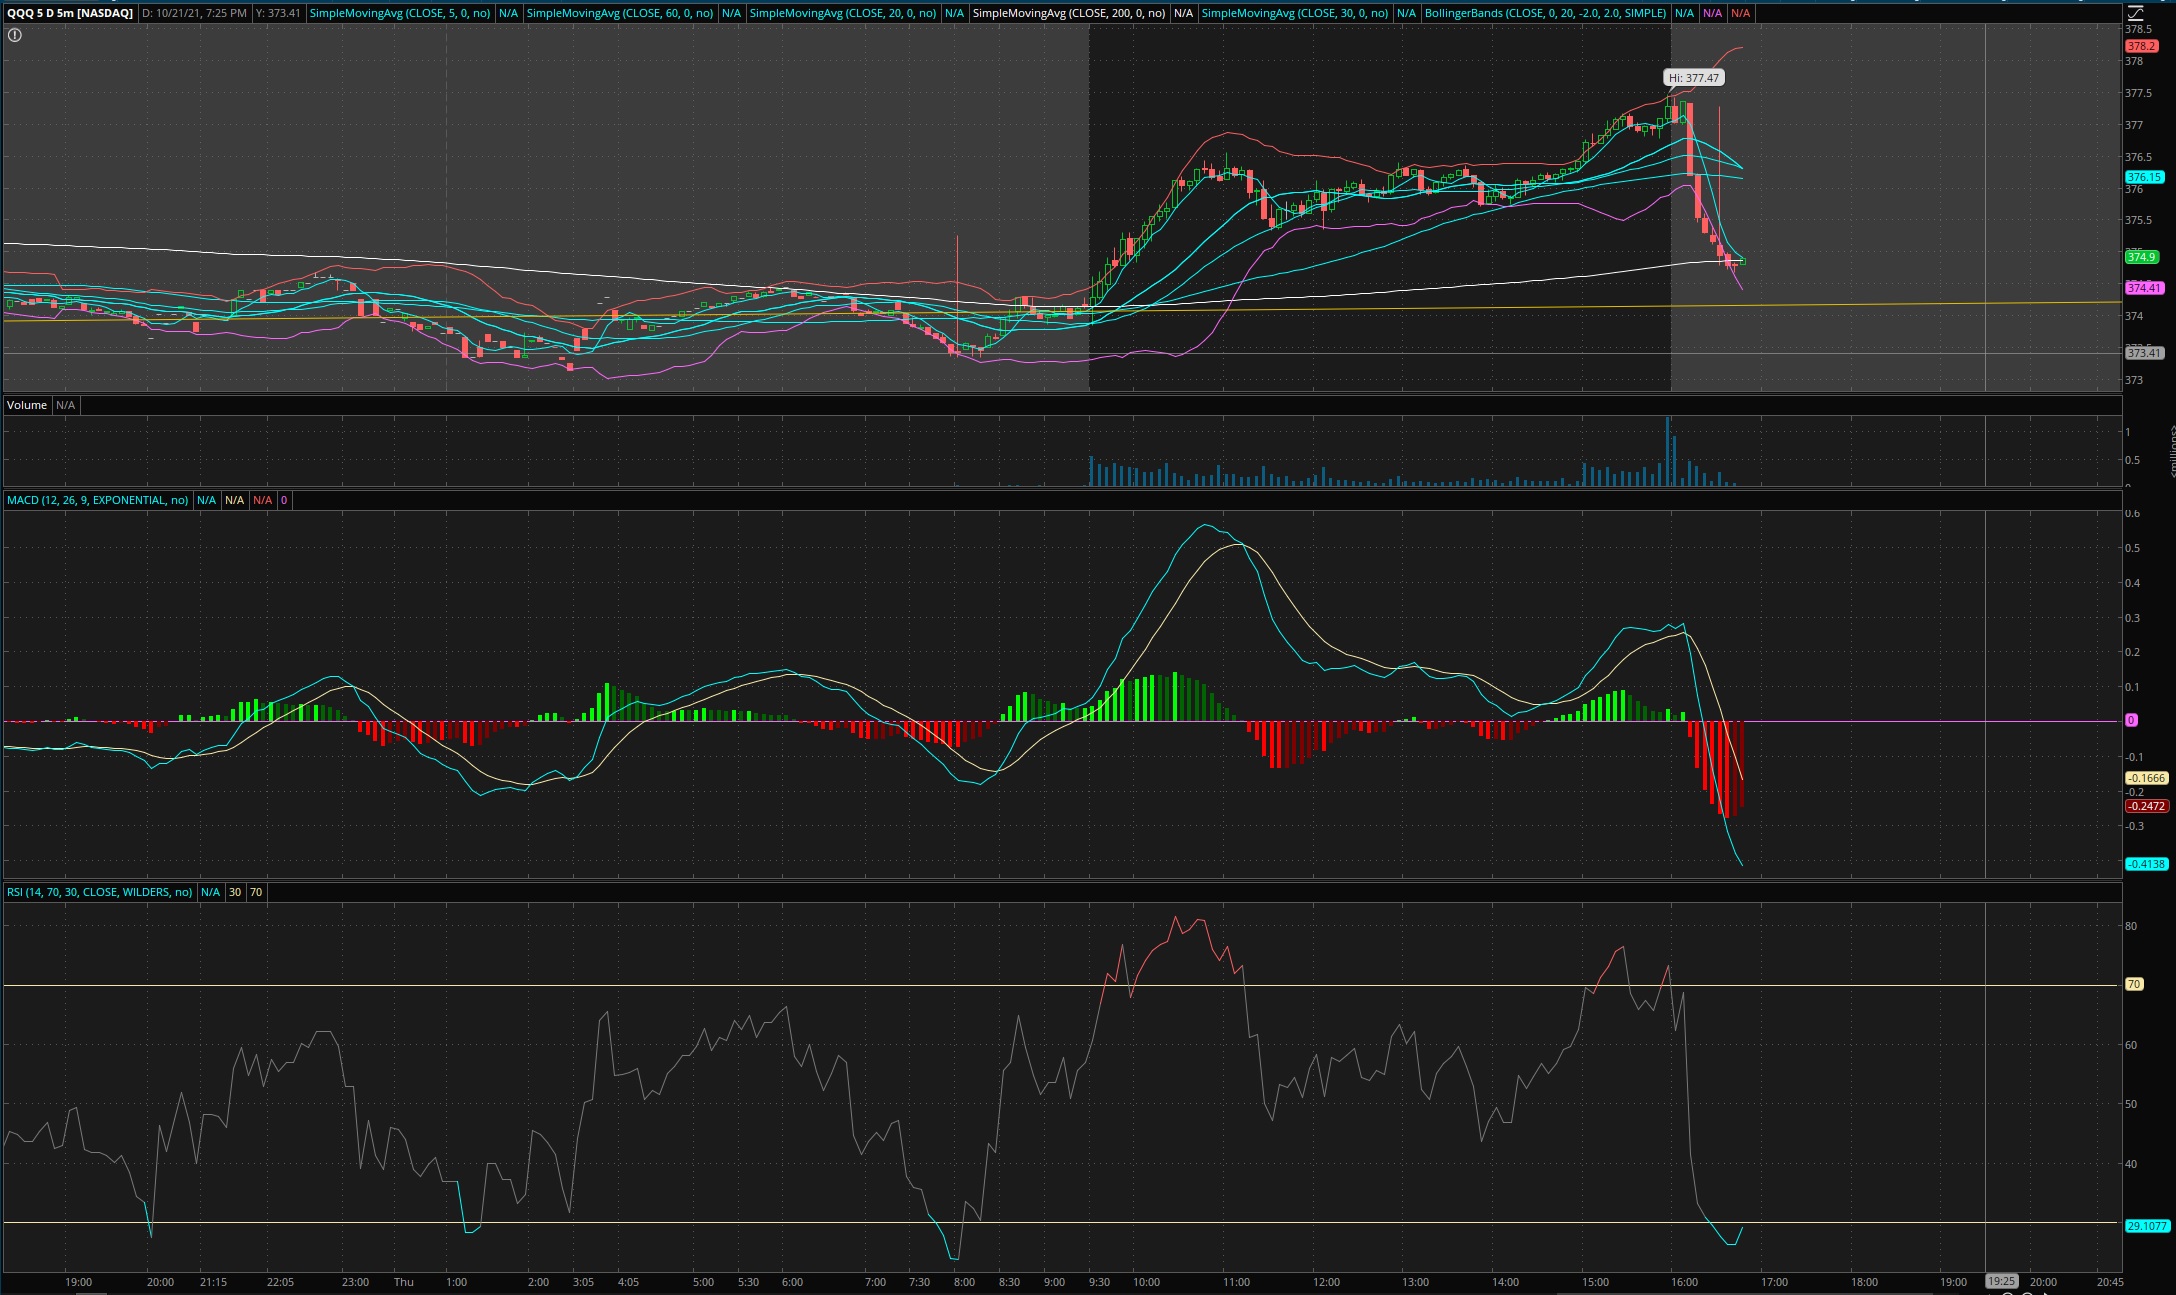Click the red N/A MACD diff value

point(262,500)
